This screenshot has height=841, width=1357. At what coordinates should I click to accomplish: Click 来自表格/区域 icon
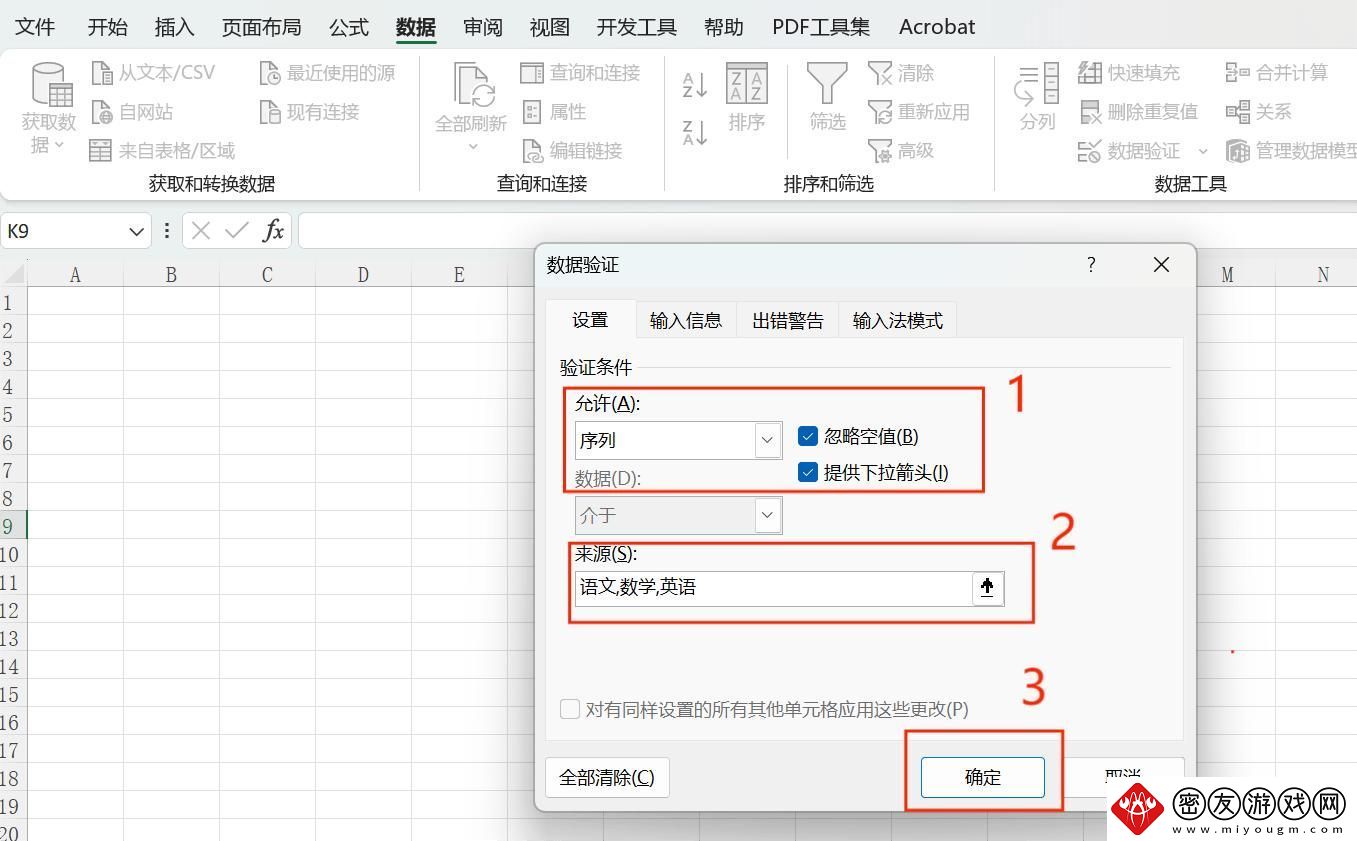[100, 151]
